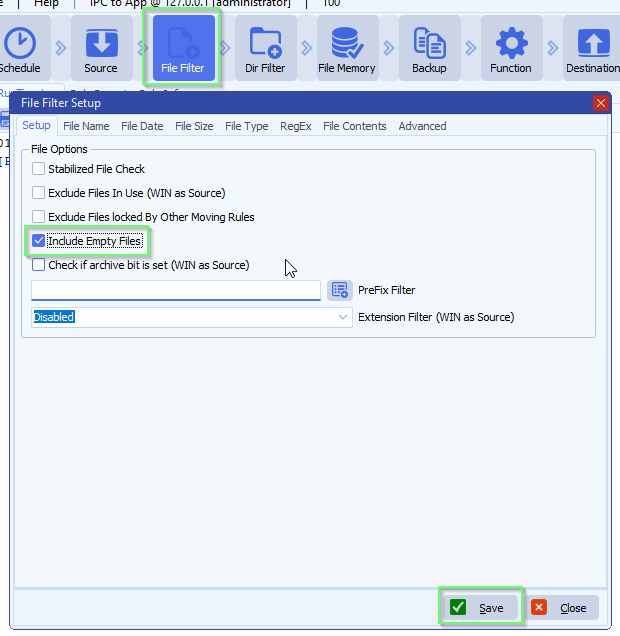Switch to the File Contents tab
This screenshot has width=620, height=636.
pos(355,126)
